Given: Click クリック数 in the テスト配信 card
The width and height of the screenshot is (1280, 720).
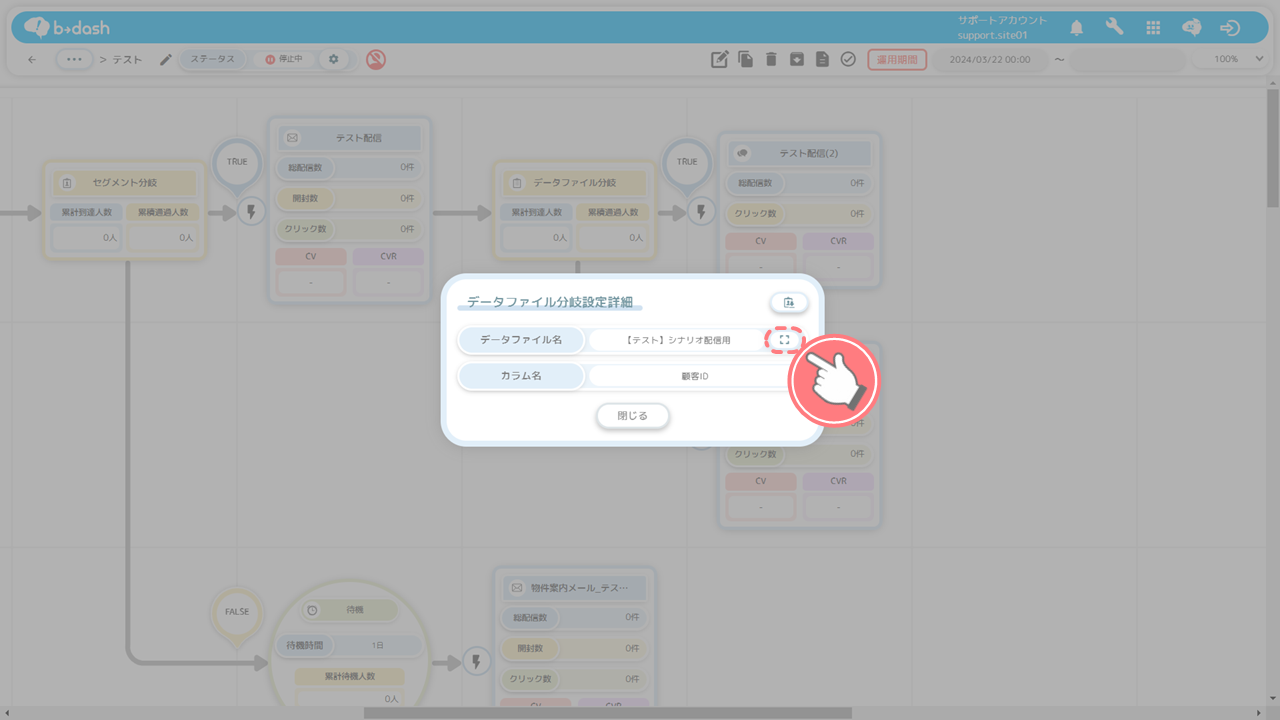Looking at the screenshot, I should 307,229.
